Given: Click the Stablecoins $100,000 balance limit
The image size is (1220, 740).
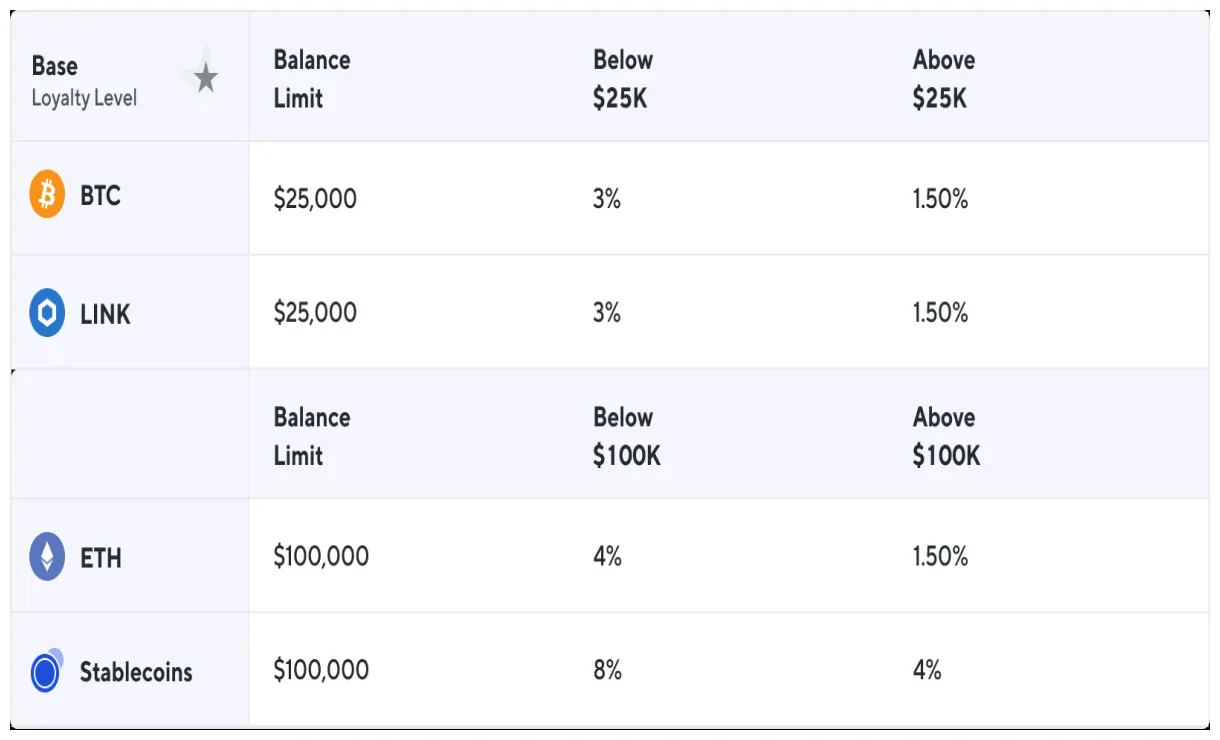Looking at the screenshot, I should 321,670.
